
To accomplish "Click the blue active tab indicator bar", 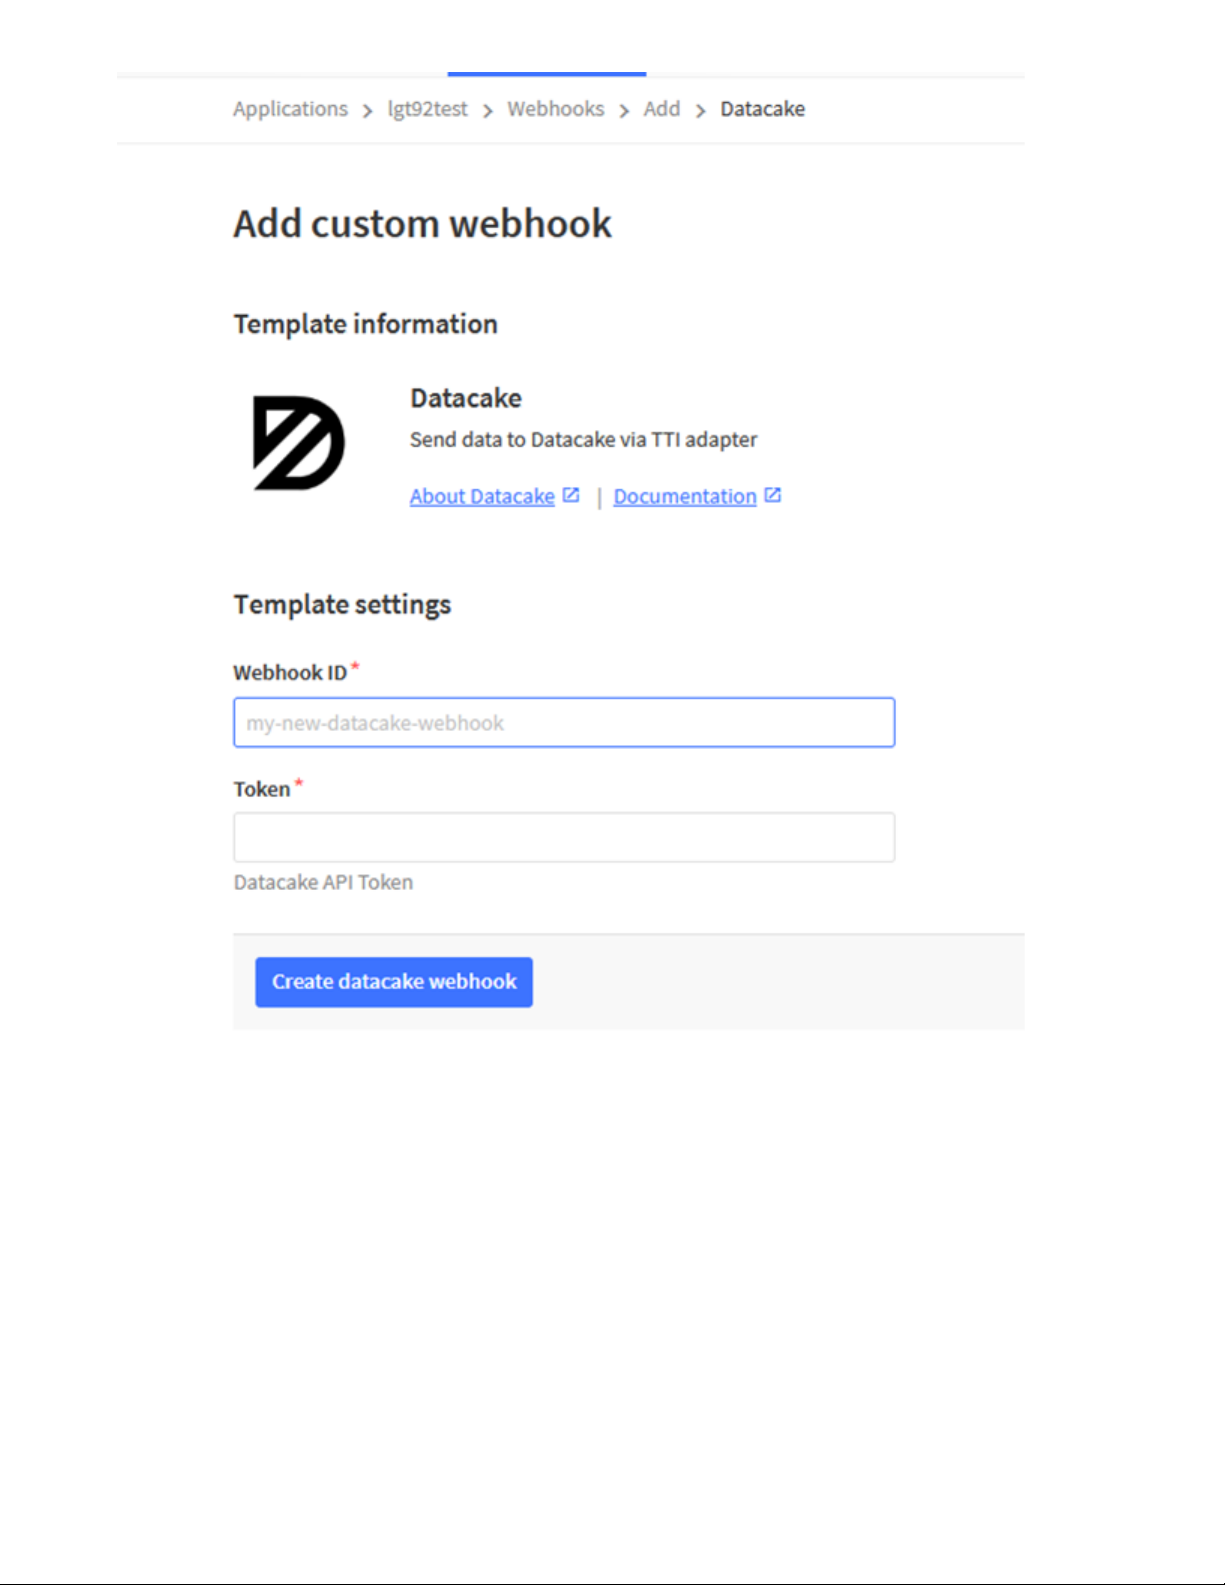I will click(547, 74).
